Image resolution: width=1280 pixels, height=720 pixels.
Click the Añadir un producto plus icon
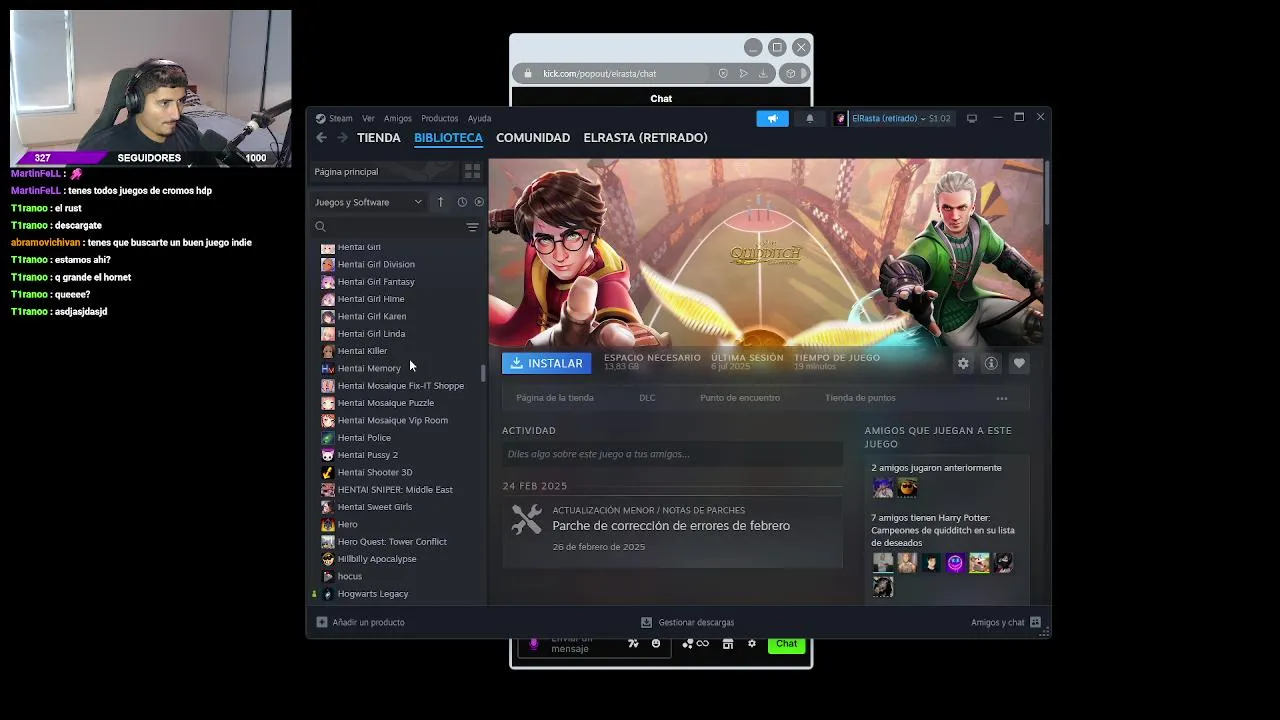click(x=322, y=622)
